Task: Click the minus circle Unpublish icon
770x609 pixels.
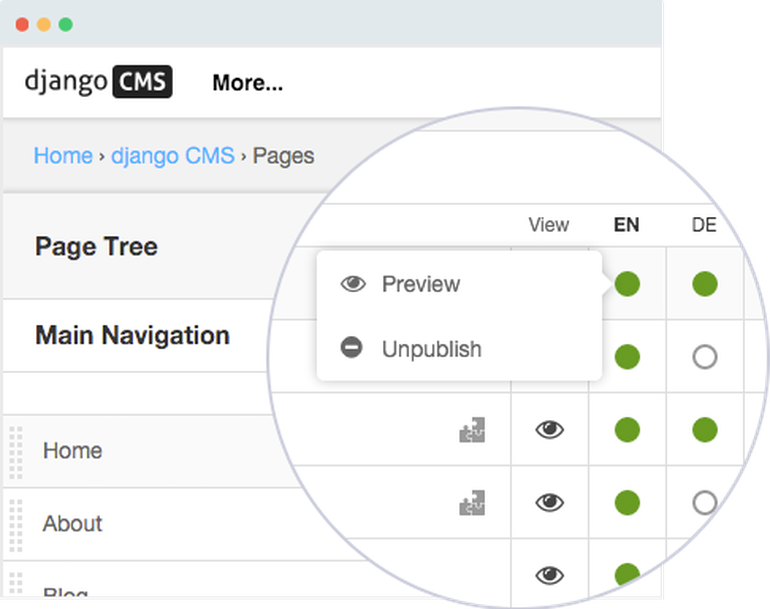Action: 352,348
